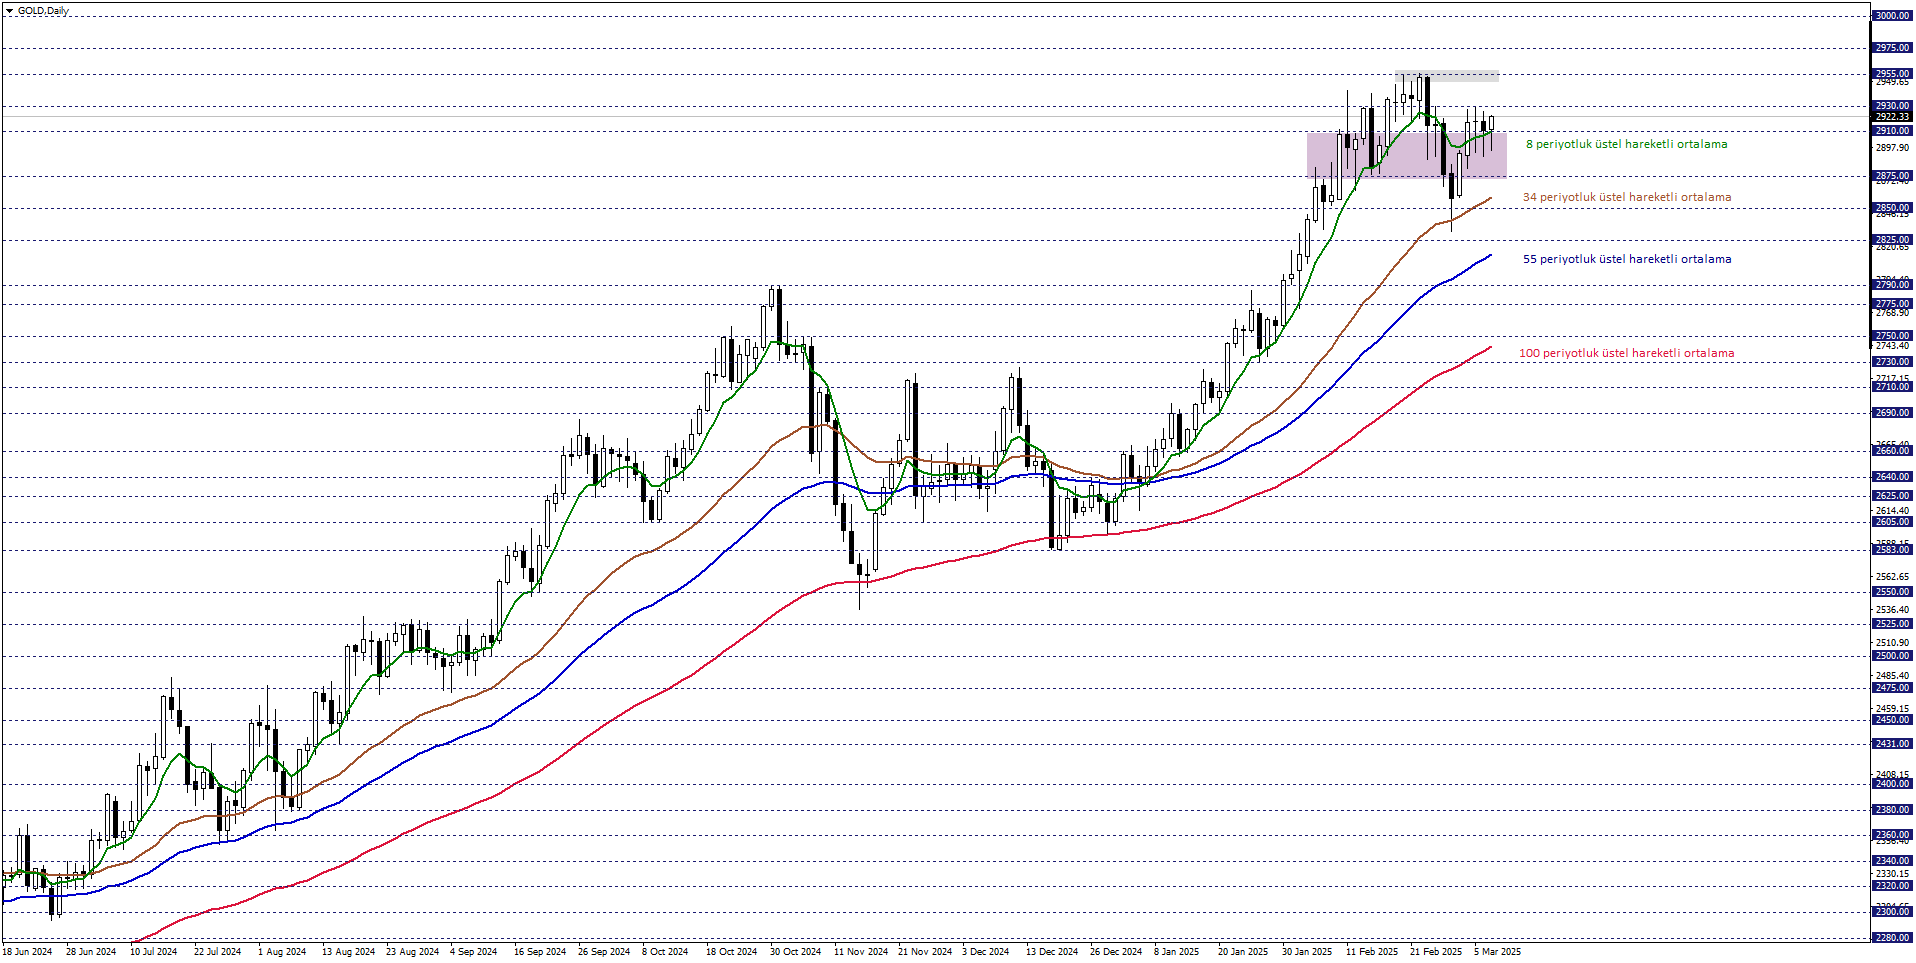Click the 23 Aug 2024 date label
The height and width of the screenshot is (963, 1916).
click(x=412, y=952)
